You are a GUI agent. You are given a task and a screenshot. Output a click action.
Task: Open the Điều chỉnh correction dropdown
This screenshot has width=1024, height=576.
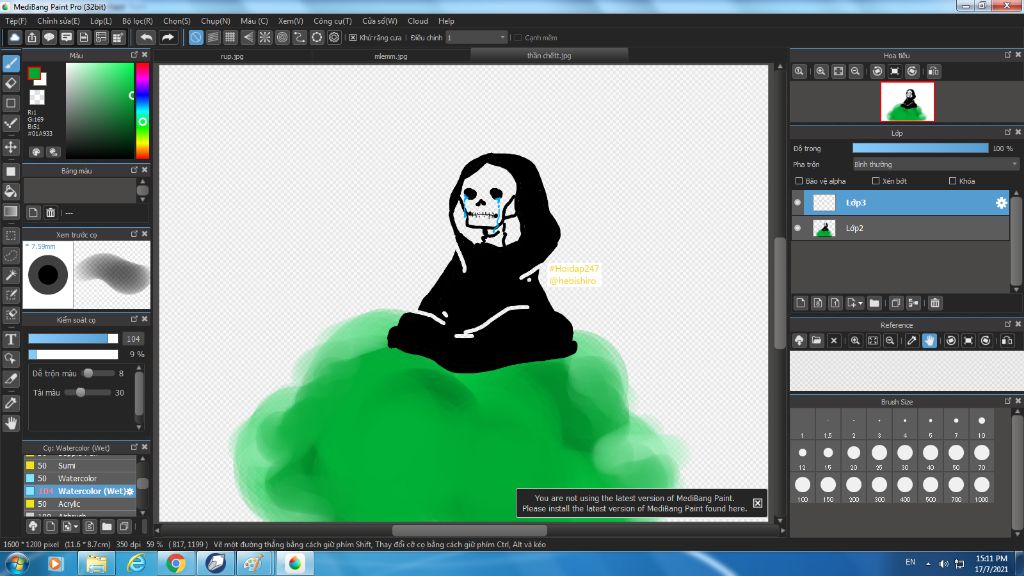coord(477,37)
